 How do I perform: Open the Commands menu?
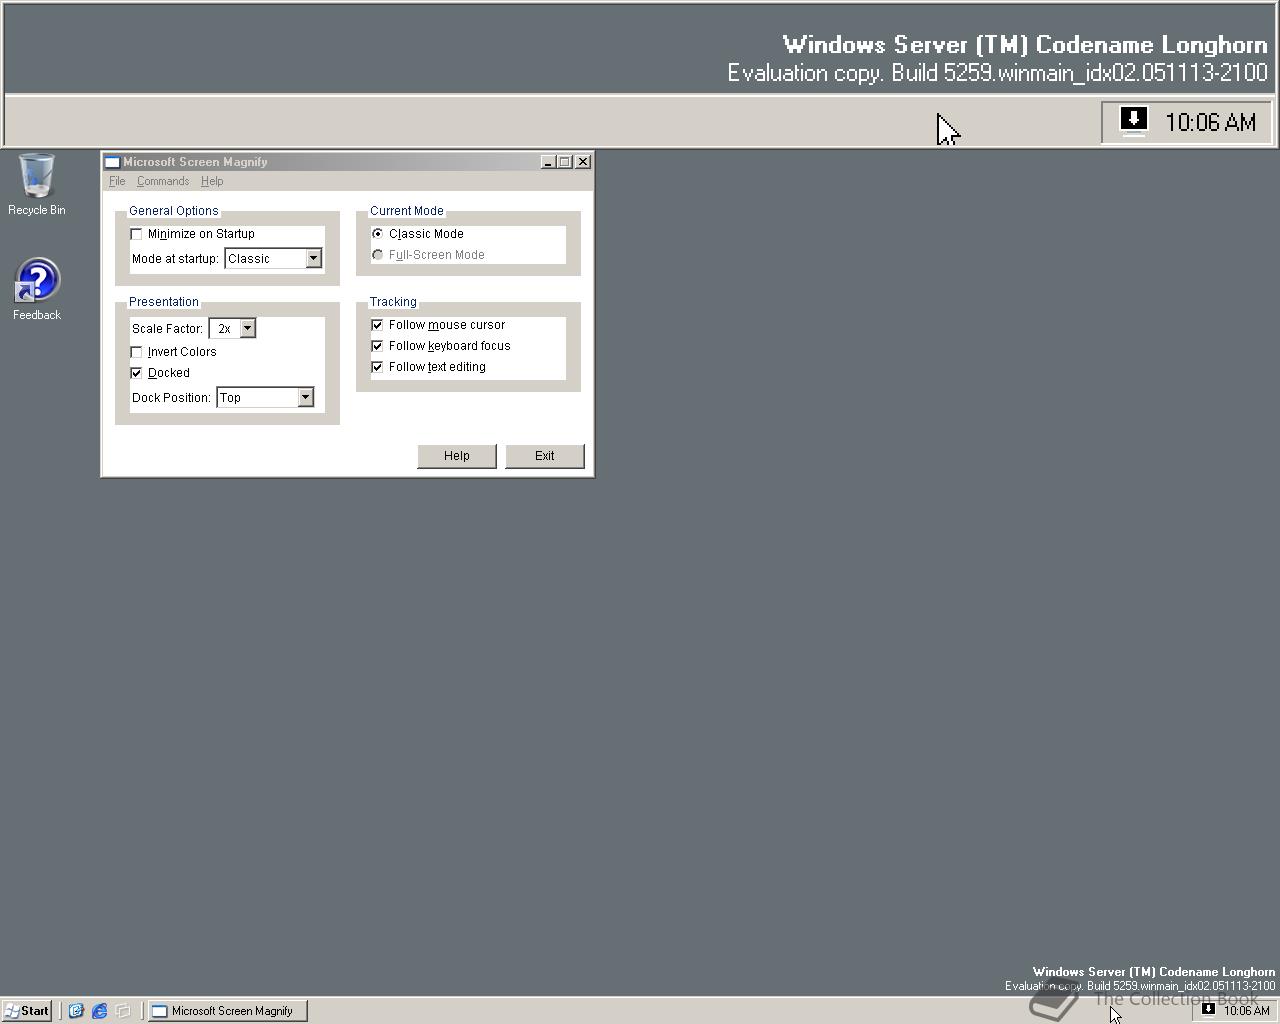(163, 181)
